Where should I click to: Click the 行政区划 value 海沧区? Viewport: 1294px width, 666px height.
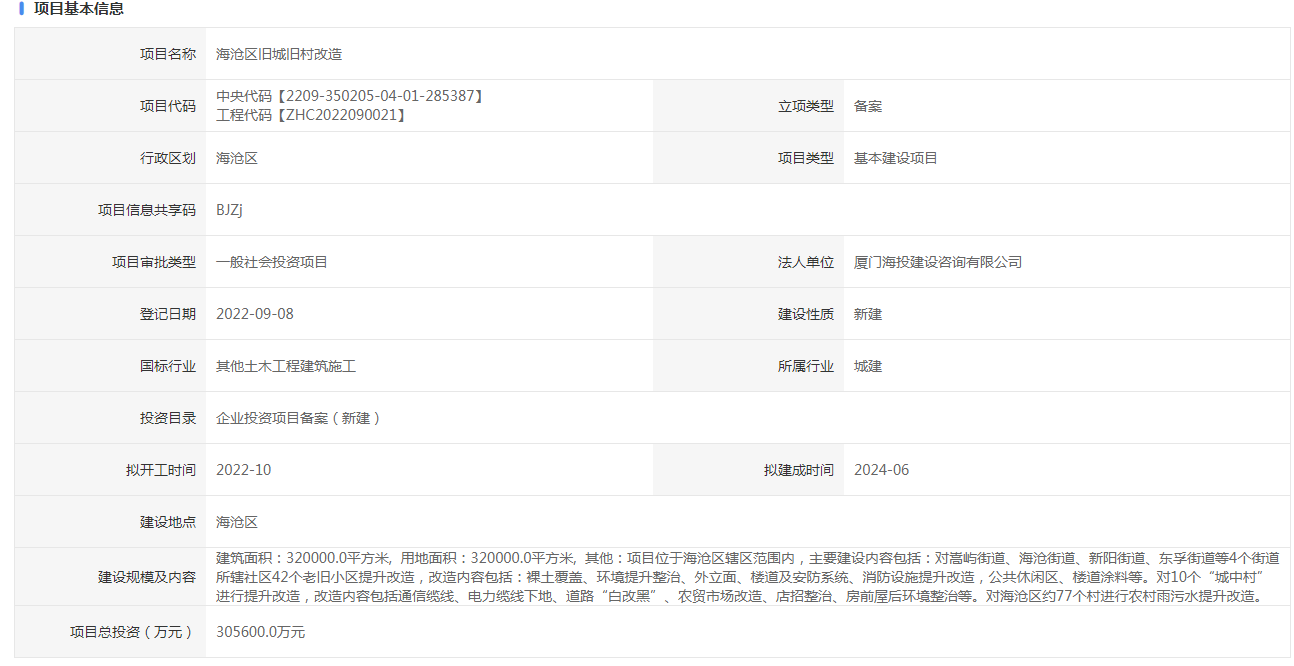pyautogui.click(x=237, y=158)
